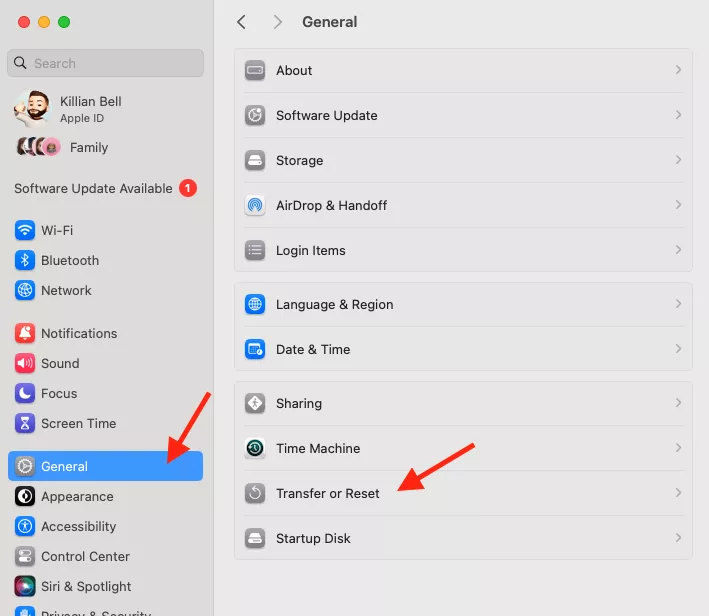Expand the AirDrop & Handoff row chevron
Viewport: 709px width, 616px height.
tap(678, 205)
